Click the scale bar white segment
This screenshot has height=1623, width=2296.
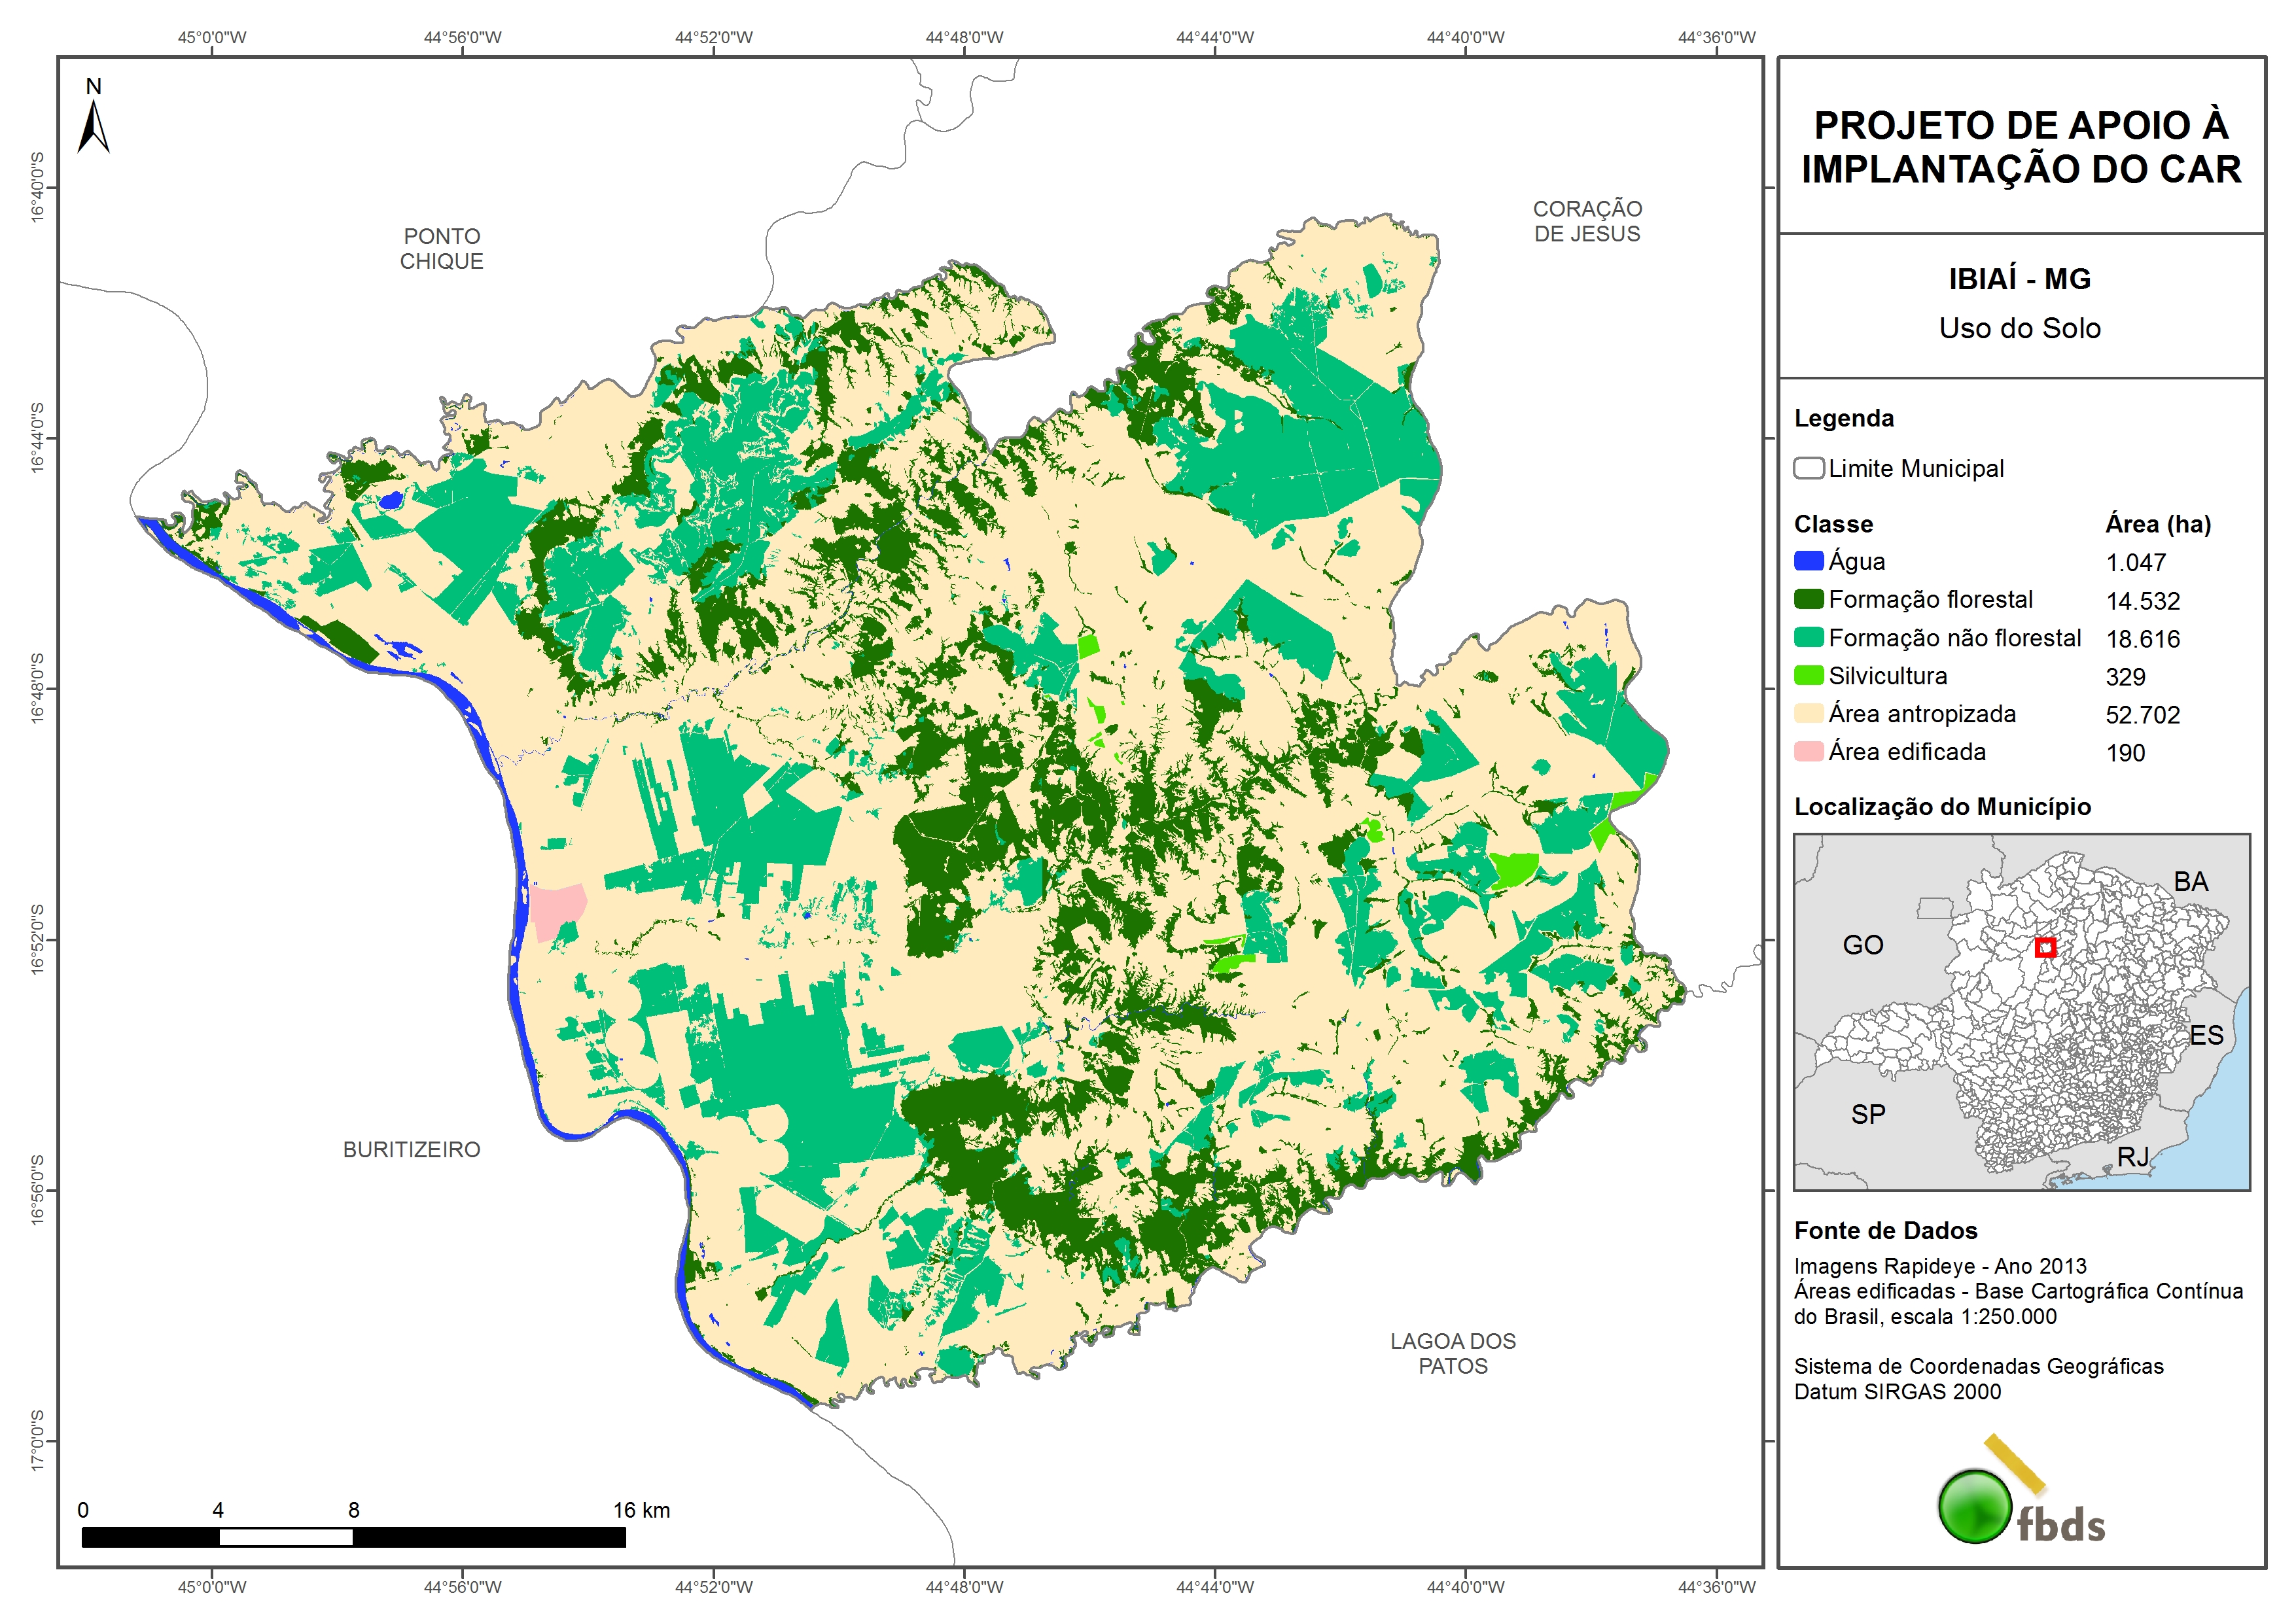click(x=285, y=1537)
